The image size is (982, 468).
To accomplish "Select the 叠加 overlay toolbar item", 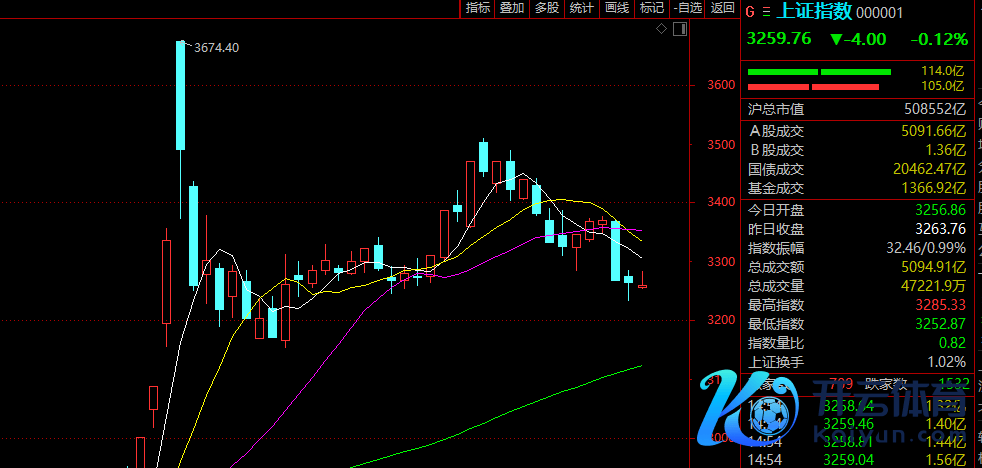I will [512, 8].
